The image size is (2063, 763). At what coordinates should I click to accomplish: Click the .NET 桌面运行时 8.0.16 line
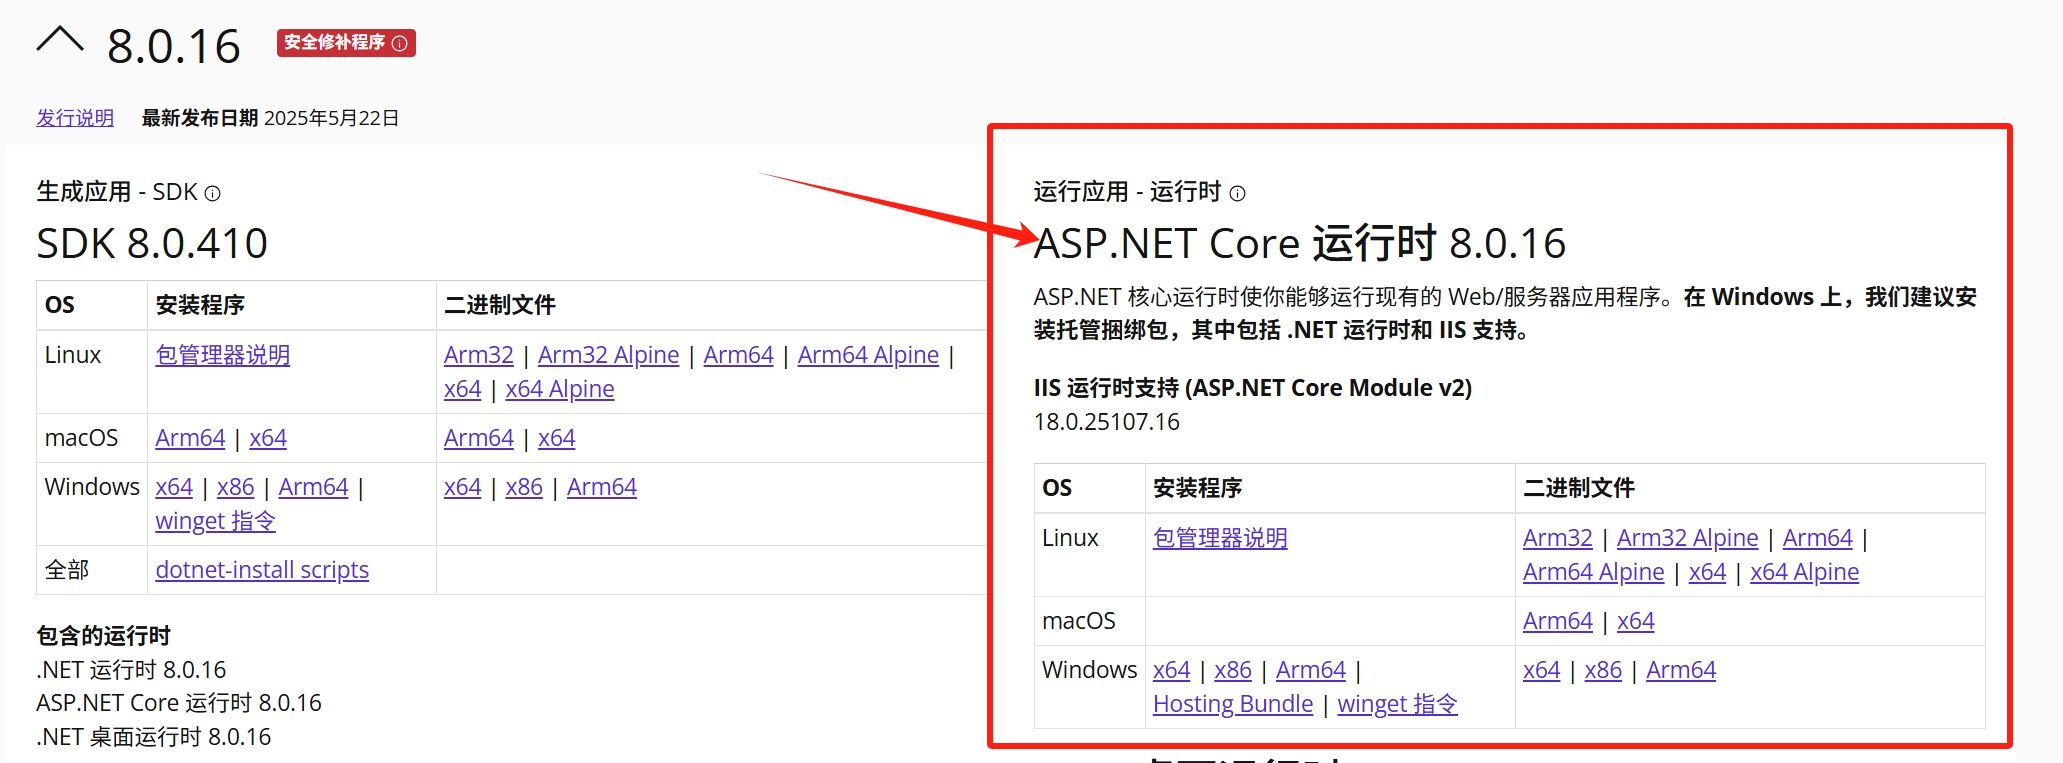point(154,737)
